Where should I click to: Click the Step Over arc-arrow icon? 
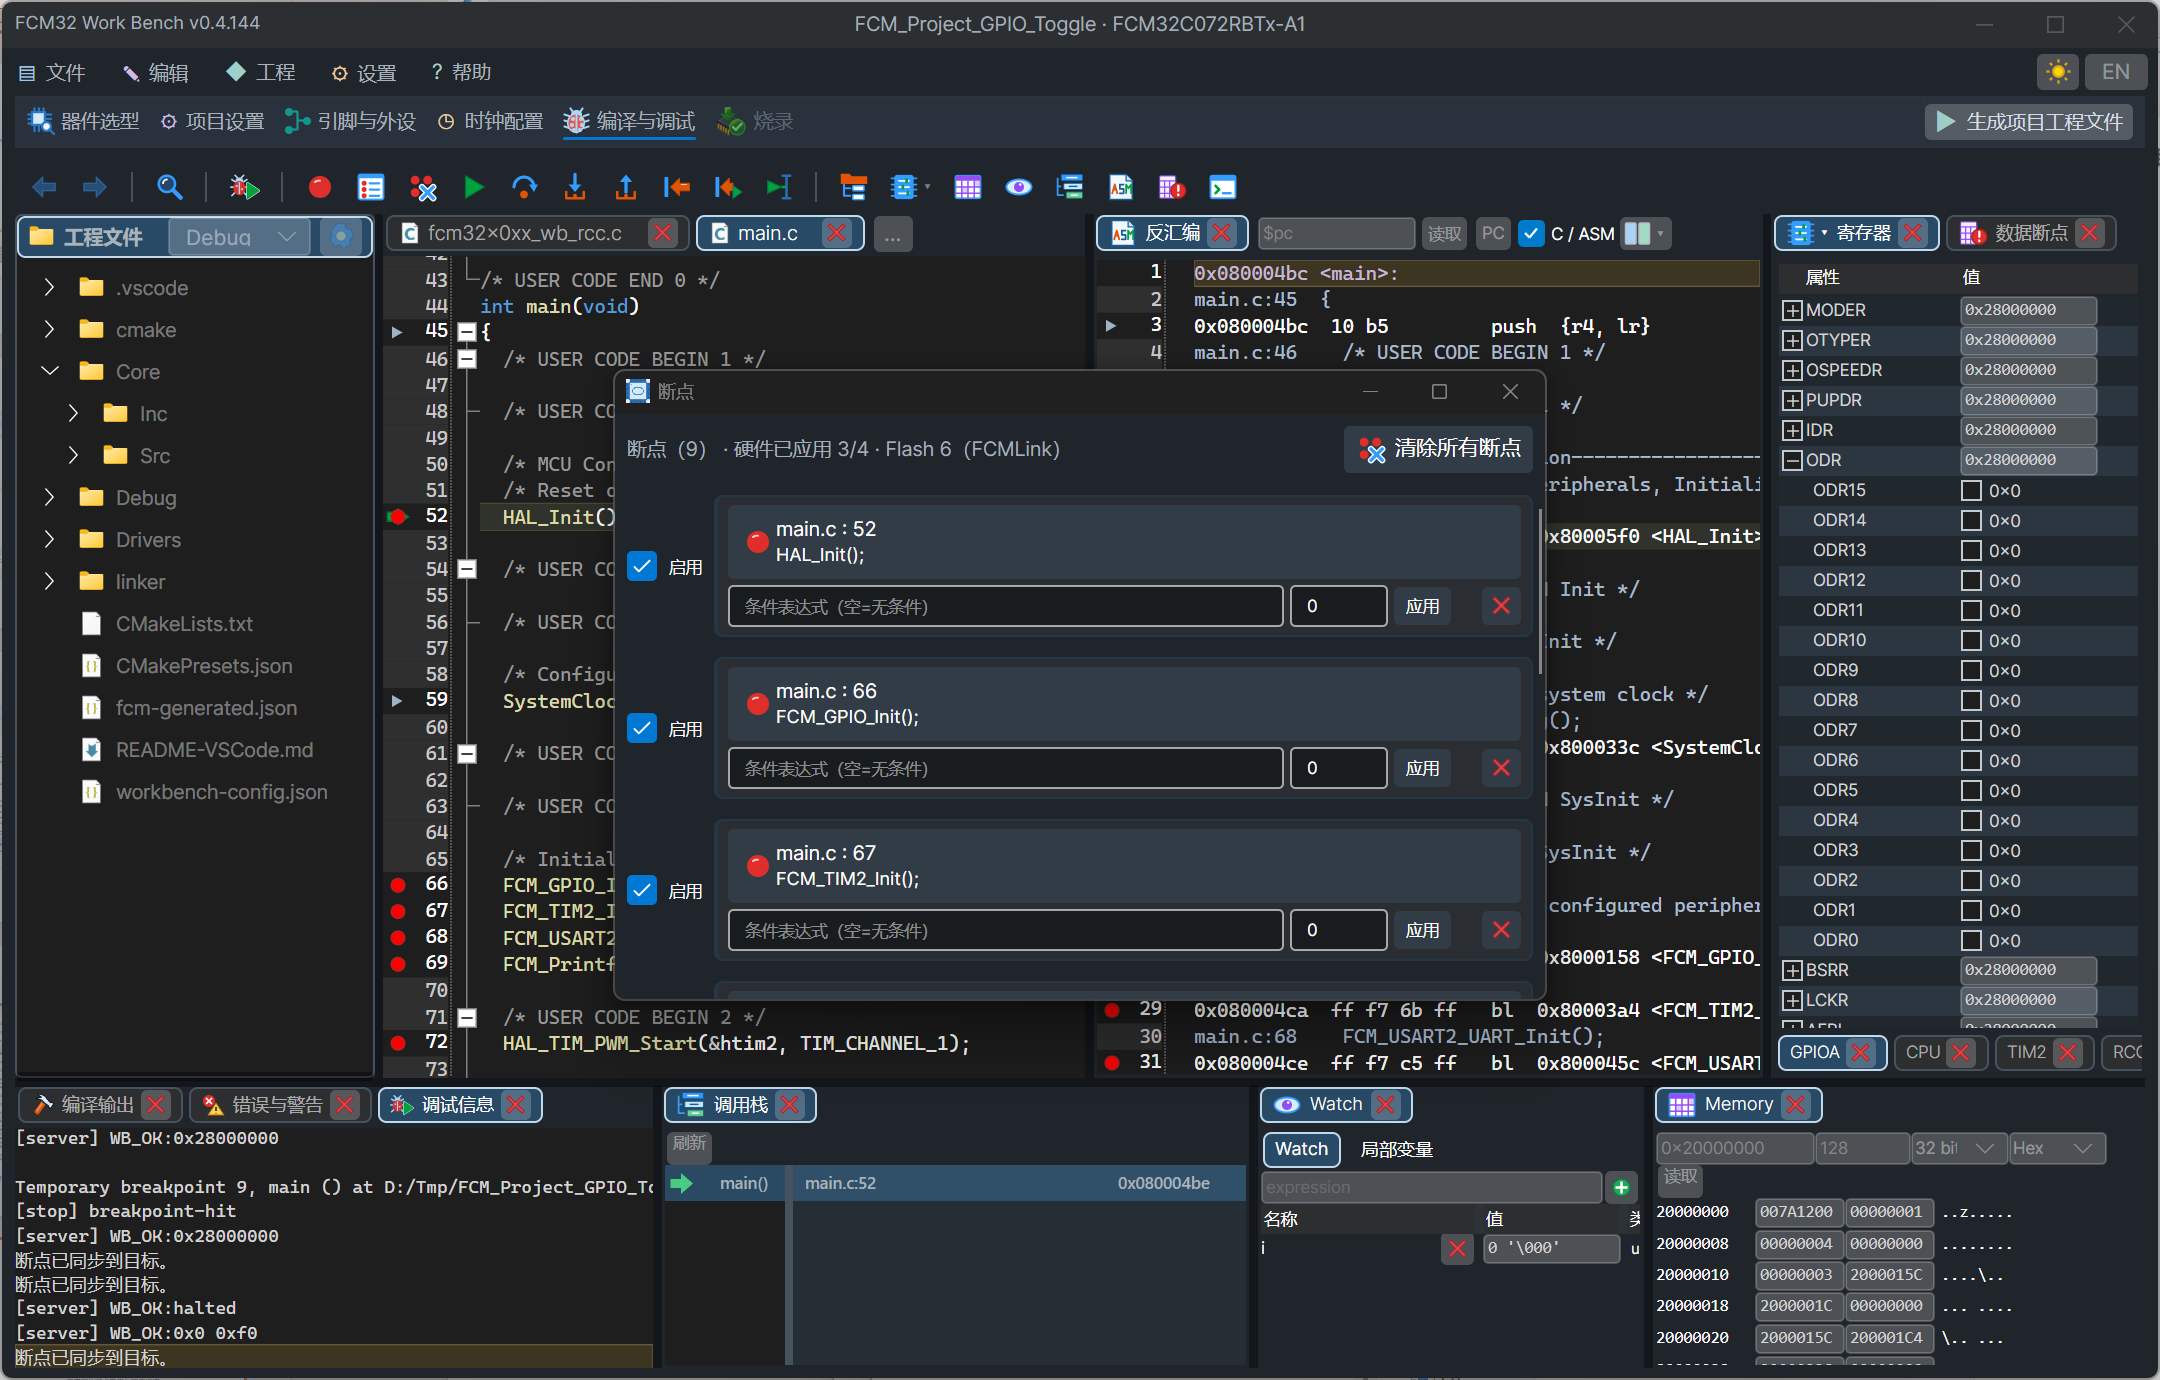pyautogui.click(x=524, y=187)
